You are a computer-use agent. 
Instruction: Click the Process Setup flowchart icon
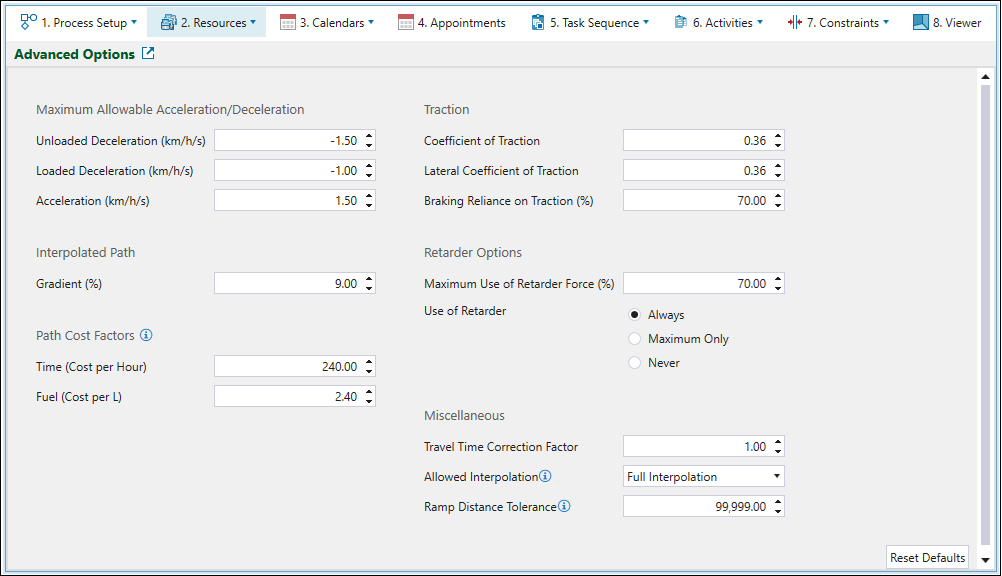coord(28,22)
